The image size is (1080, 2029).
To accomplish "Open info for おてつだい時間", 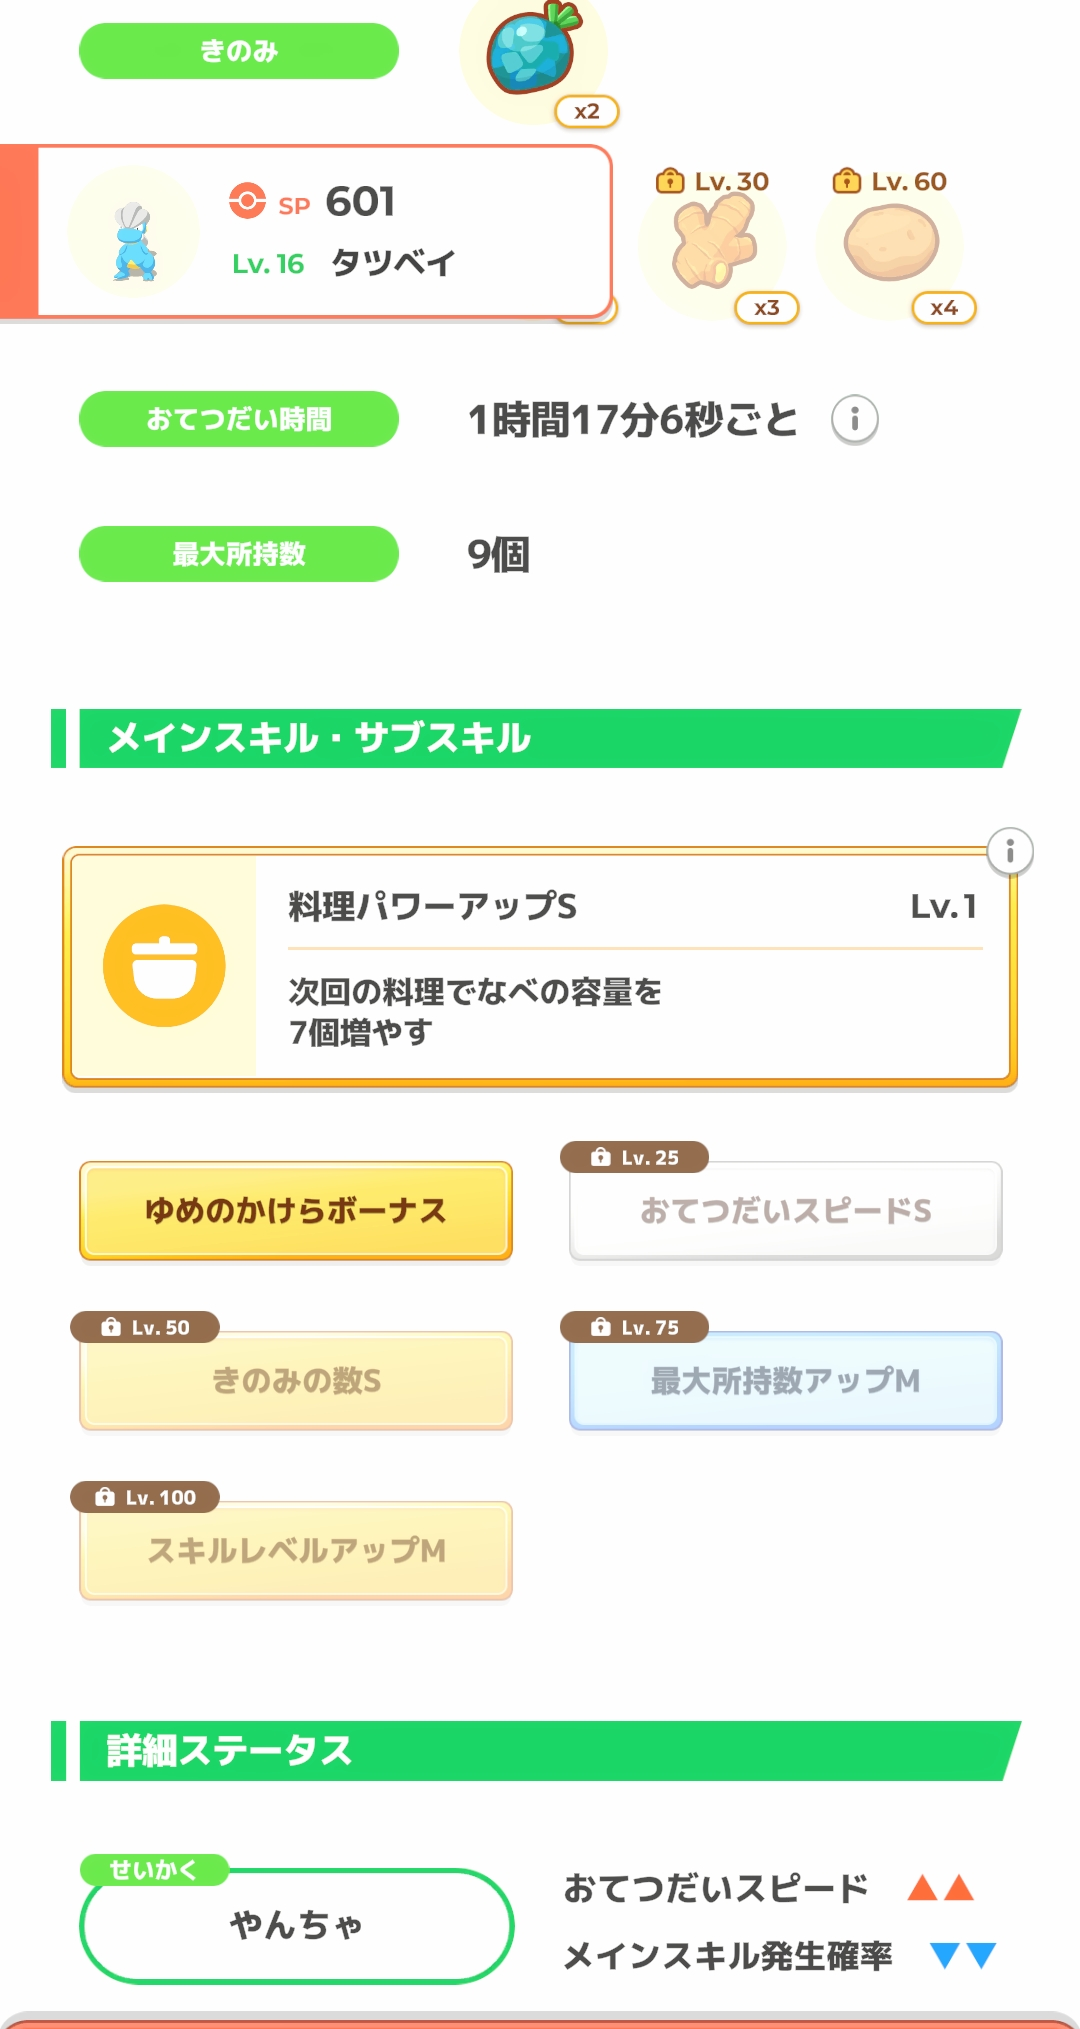I will (x=854, y=419).
